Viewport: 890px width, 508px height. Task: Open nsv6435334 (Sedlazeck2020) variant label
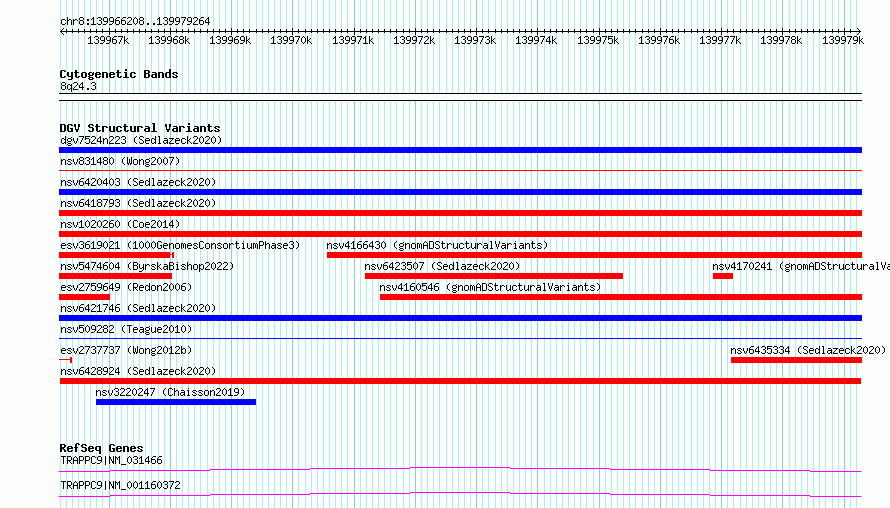click(808, 350)
